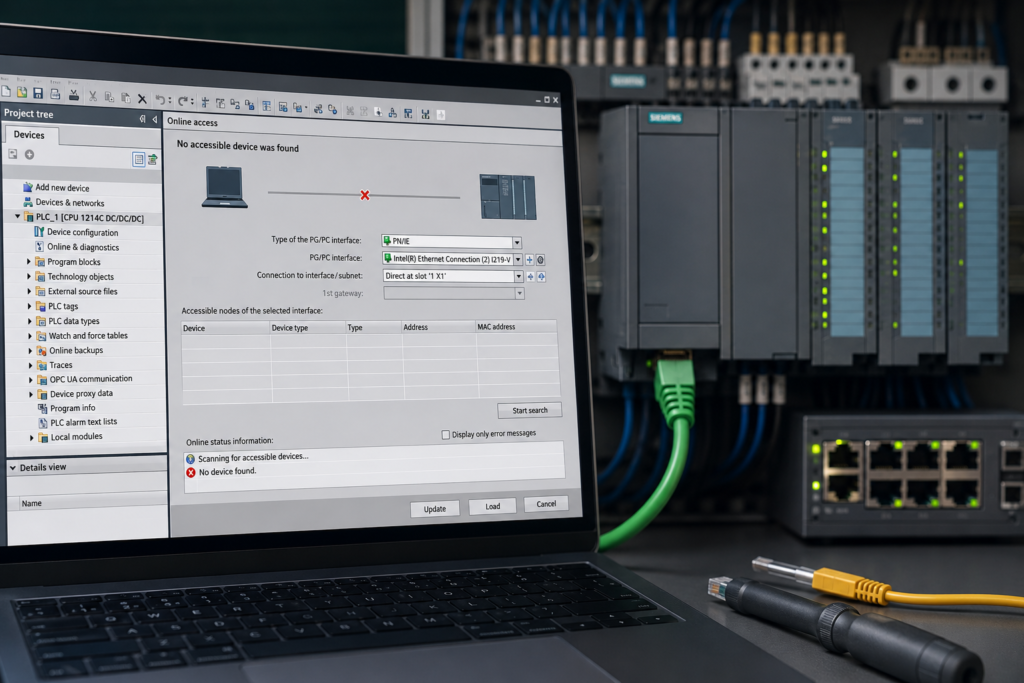
Task: Click the Redo arrow in the toolbar
Action: point(183,101)
